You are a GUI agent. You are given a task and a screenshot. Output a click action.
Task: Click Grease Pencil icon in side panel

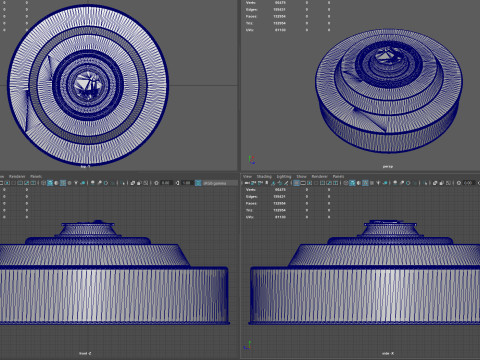pos(286,183)
